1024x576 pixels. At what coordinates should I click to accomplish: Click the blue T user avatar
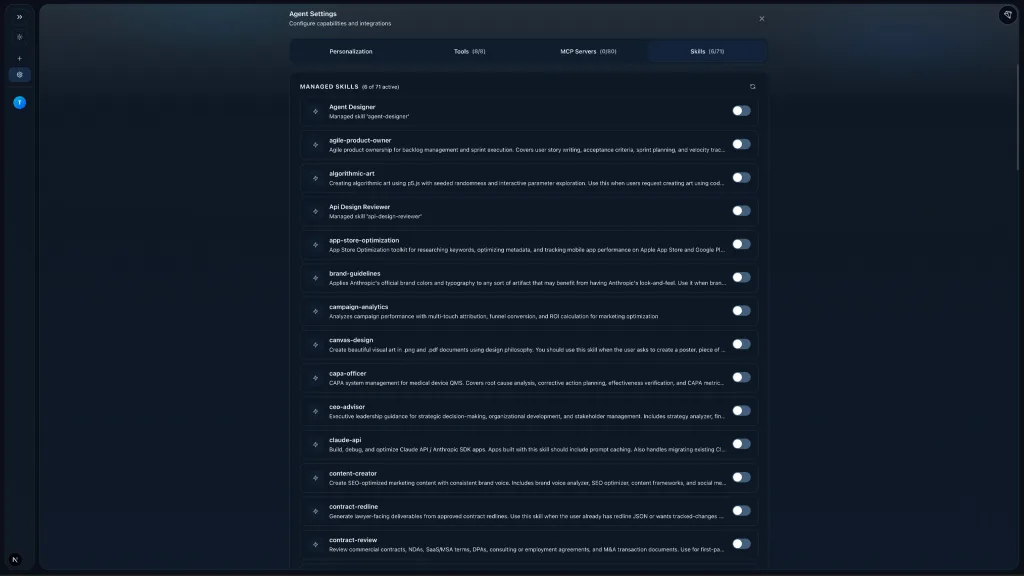pyautogui.click(x=19, y=102)
